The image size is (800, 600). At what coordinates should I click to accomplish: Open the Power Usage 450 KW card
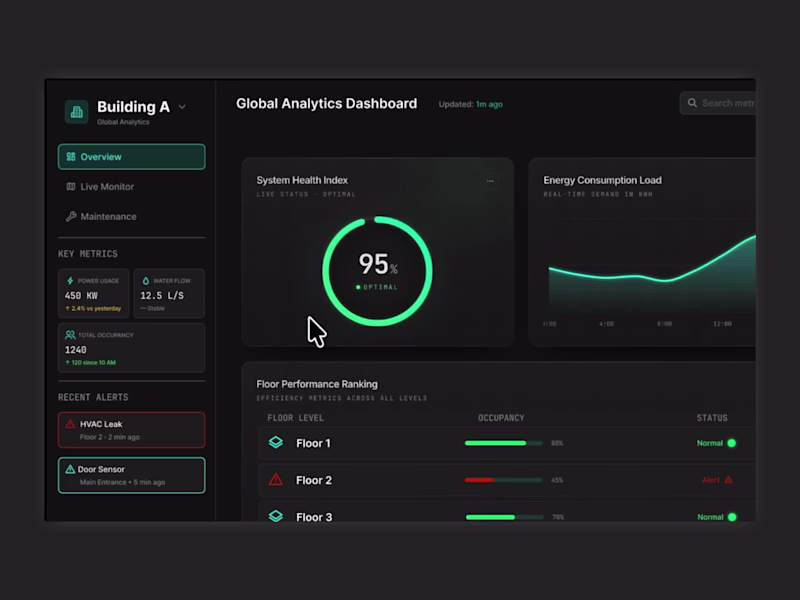93,293
